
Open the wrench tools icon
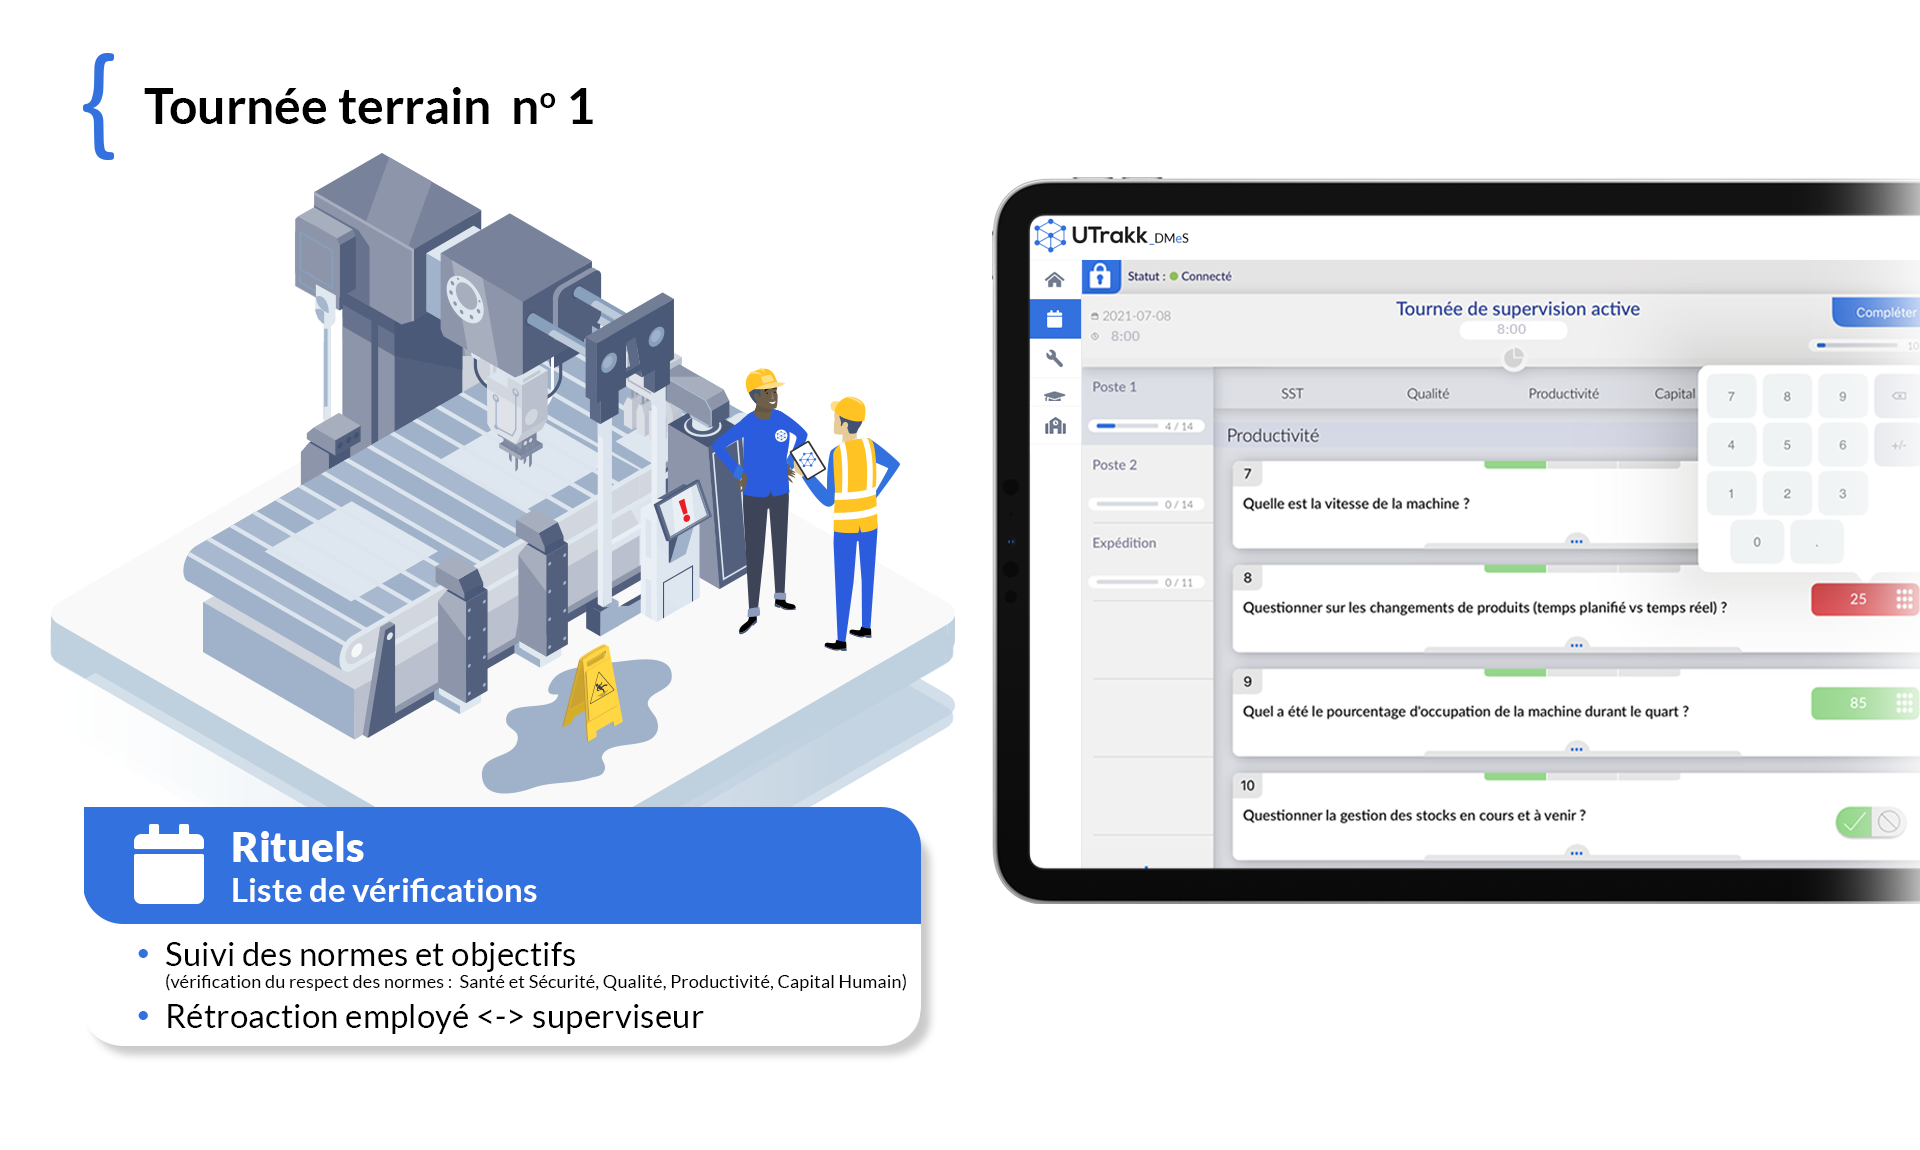(x=1054, y=358)
